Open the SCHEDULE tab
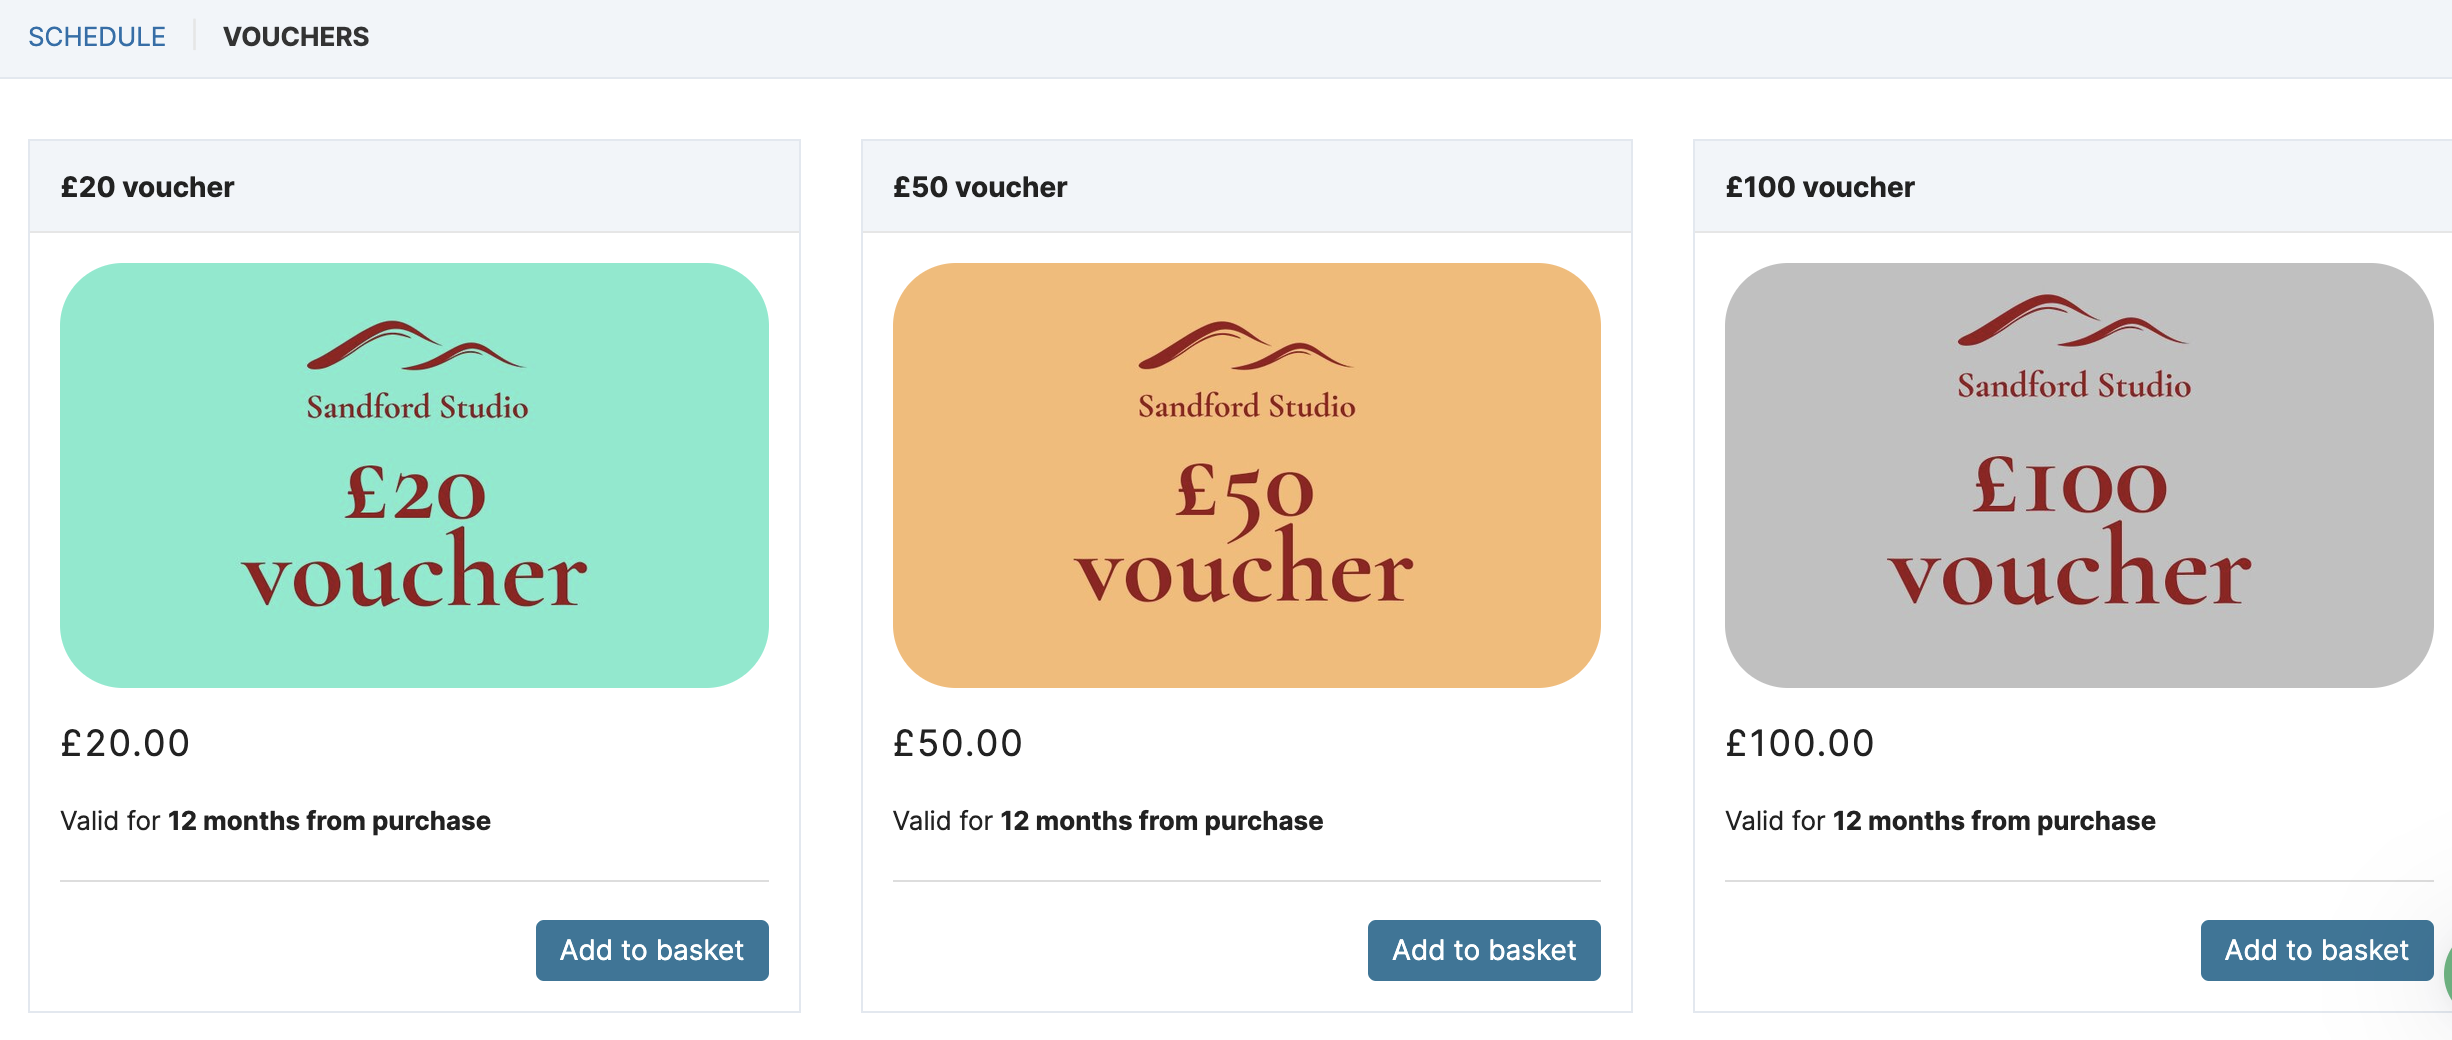 click(97, 37)
